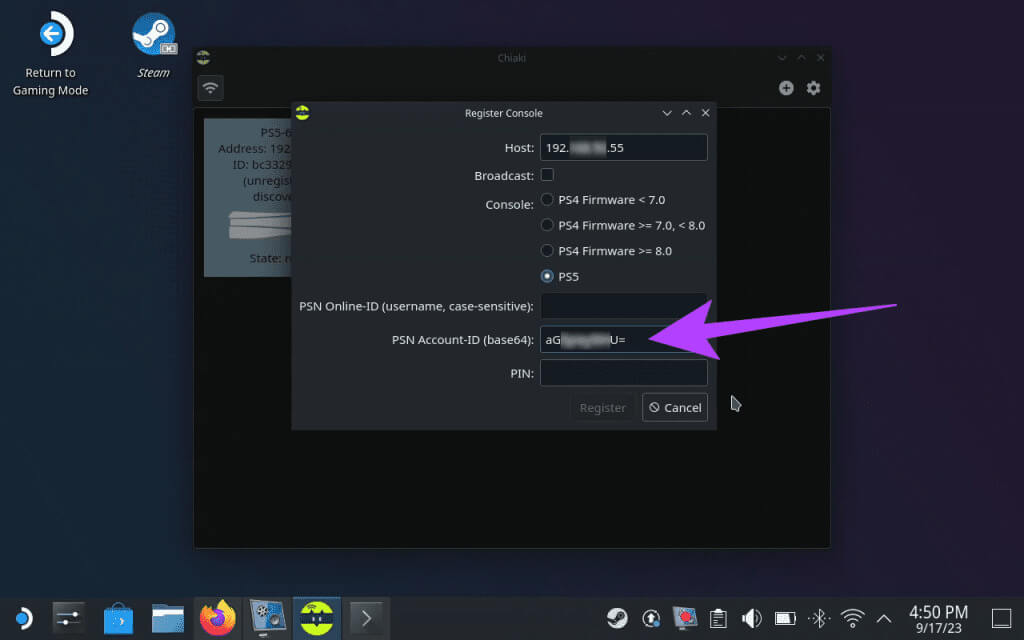Maximize the Register Console dialog with its up chevron

[x=686, y=113]
